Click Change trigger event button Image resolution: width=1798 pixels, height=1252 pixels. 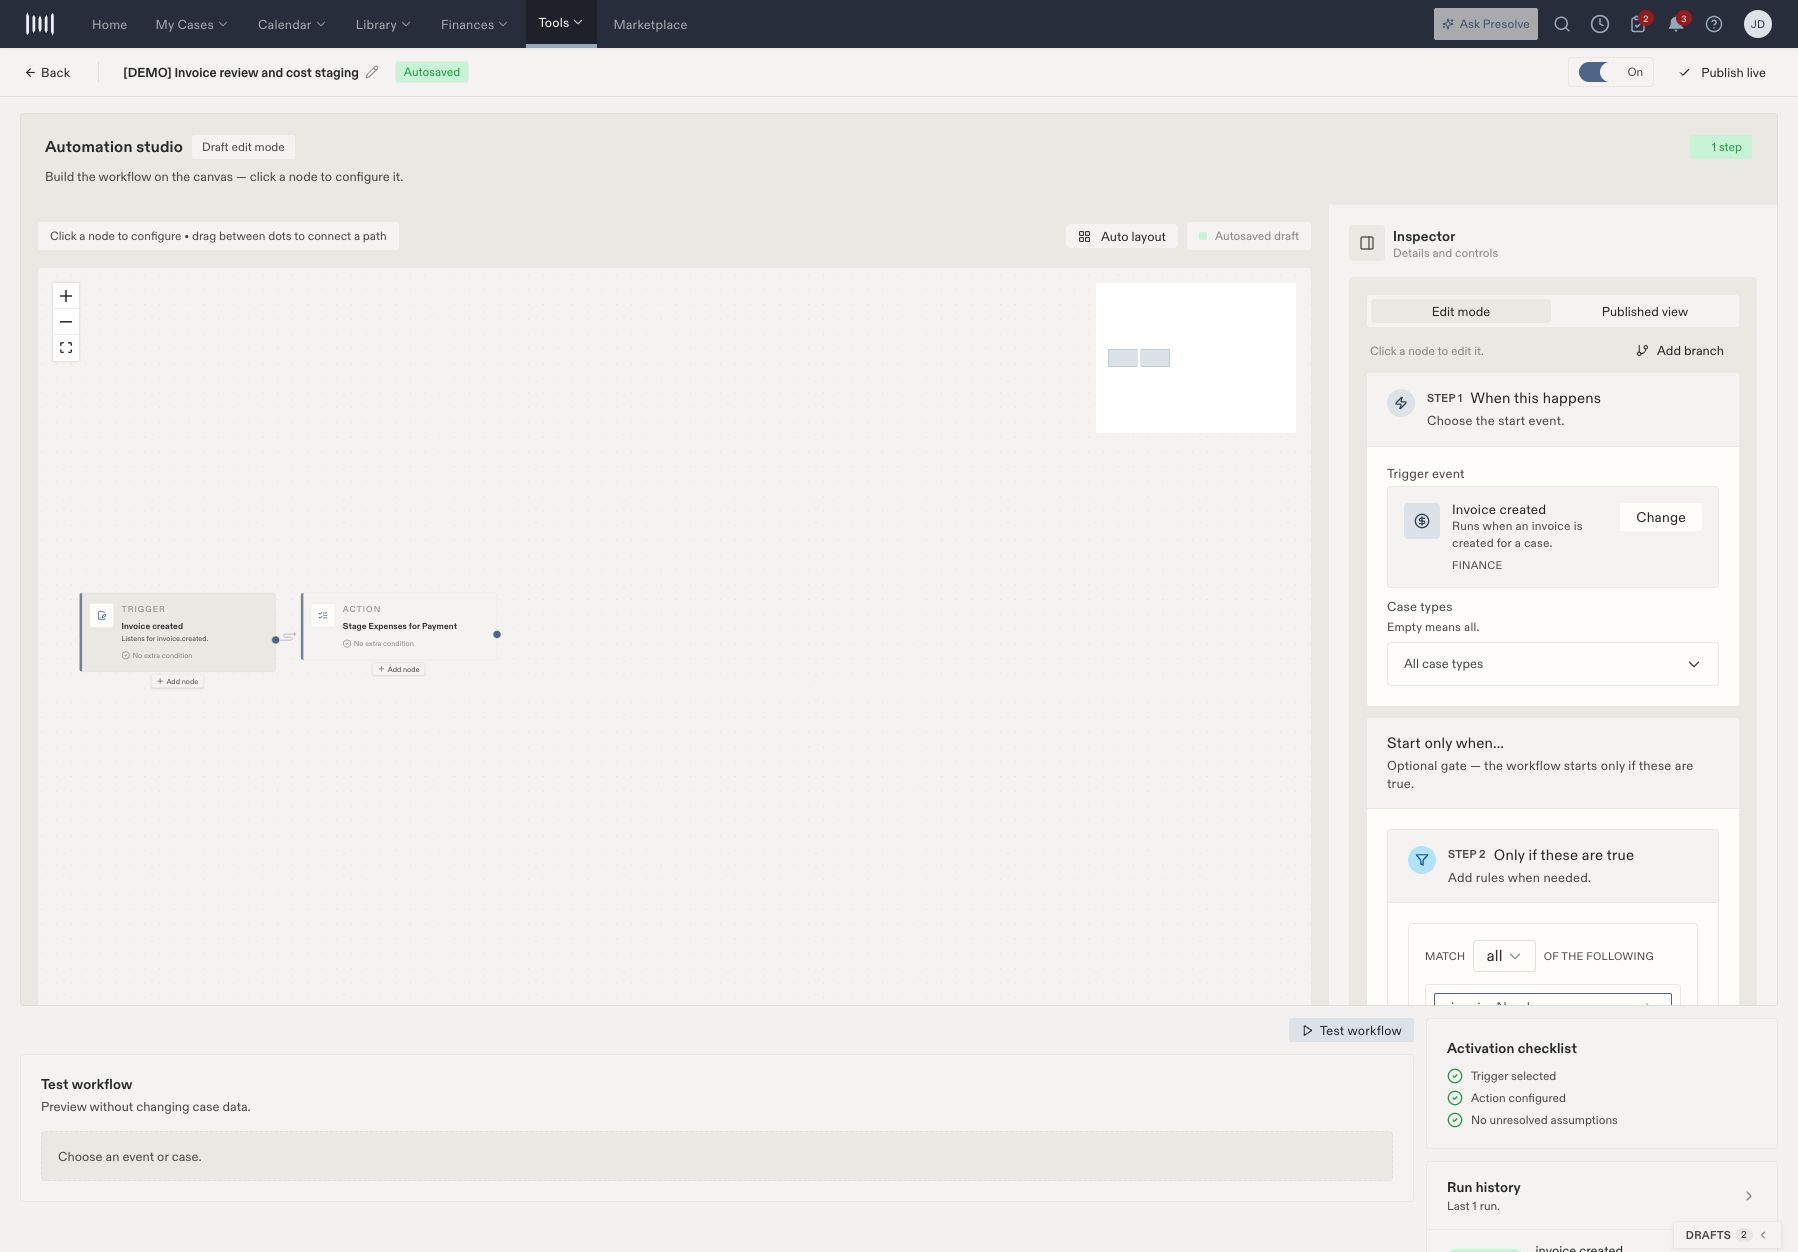pyautogui.click(x=1660, y=517)
